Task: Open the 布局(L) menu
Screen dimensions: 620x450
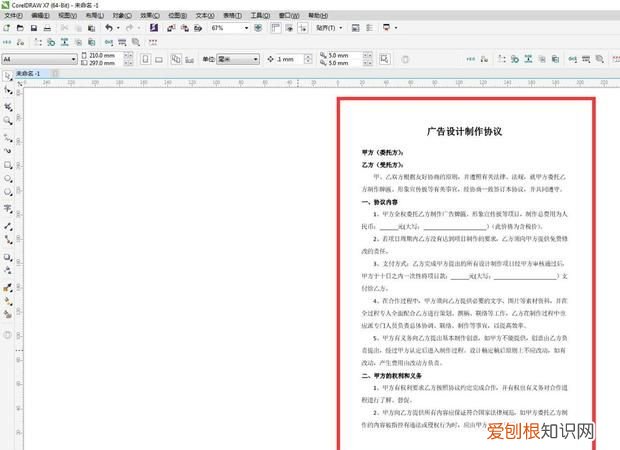Action: pyautogui.click(x=95, y=15)
